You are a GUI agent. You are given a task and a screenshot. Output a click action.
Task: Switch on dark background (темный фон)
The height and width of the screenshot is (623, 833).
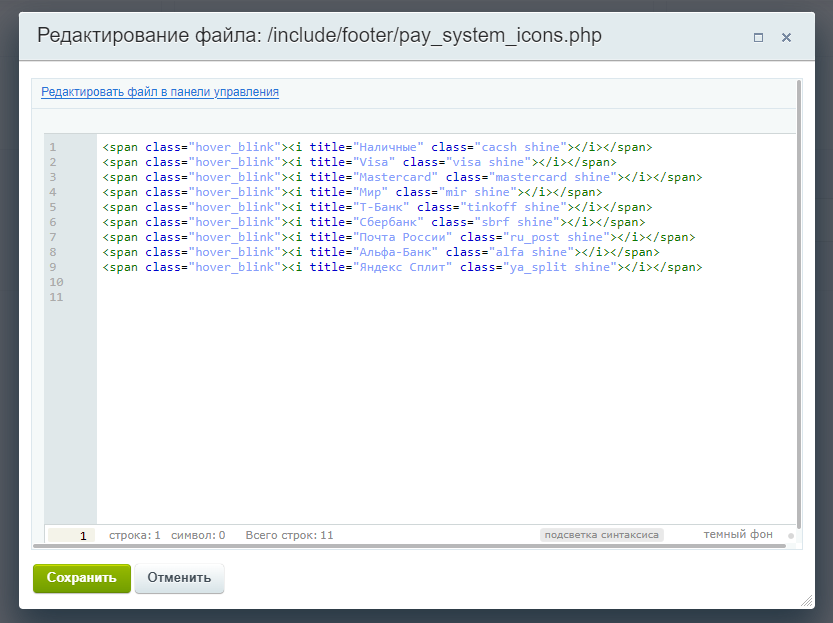click(x=738, y=535)
